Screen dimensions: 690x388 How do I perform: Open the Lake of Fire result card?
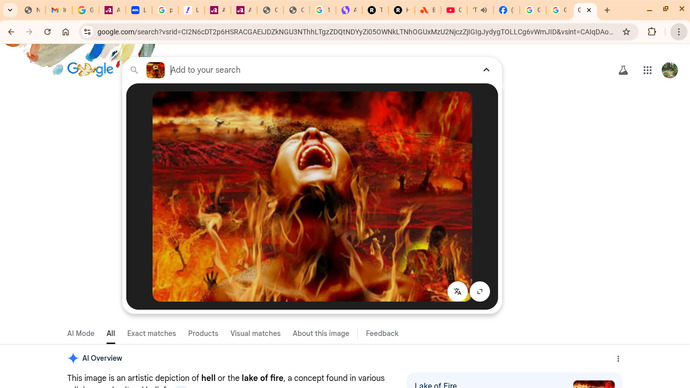pos(514,381)
